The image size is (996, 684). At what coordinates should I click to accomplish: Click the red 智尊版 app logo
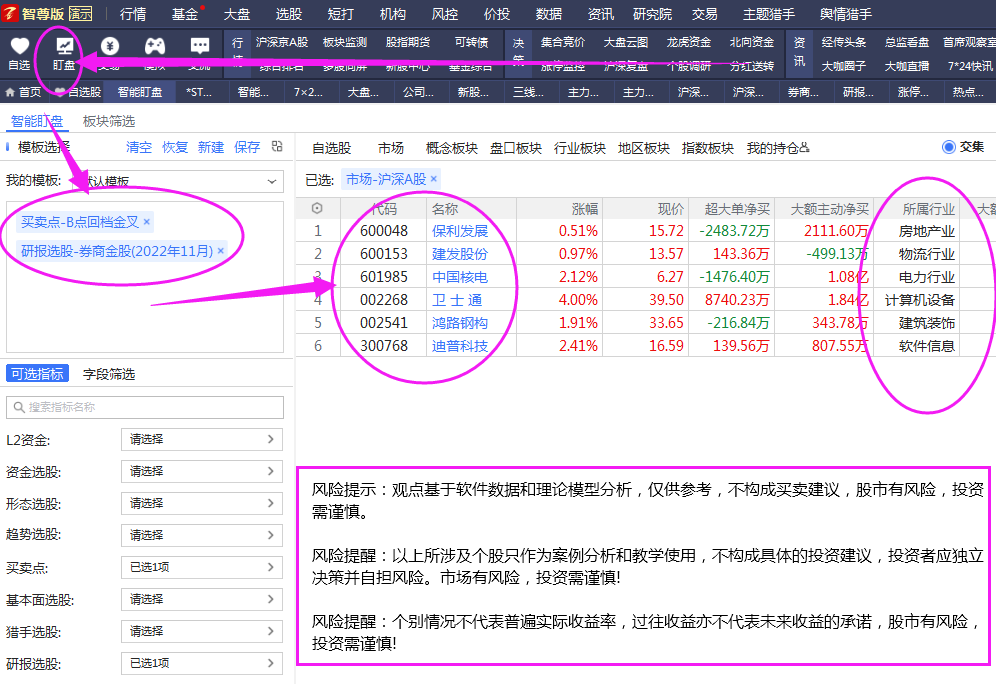(10, 13)
